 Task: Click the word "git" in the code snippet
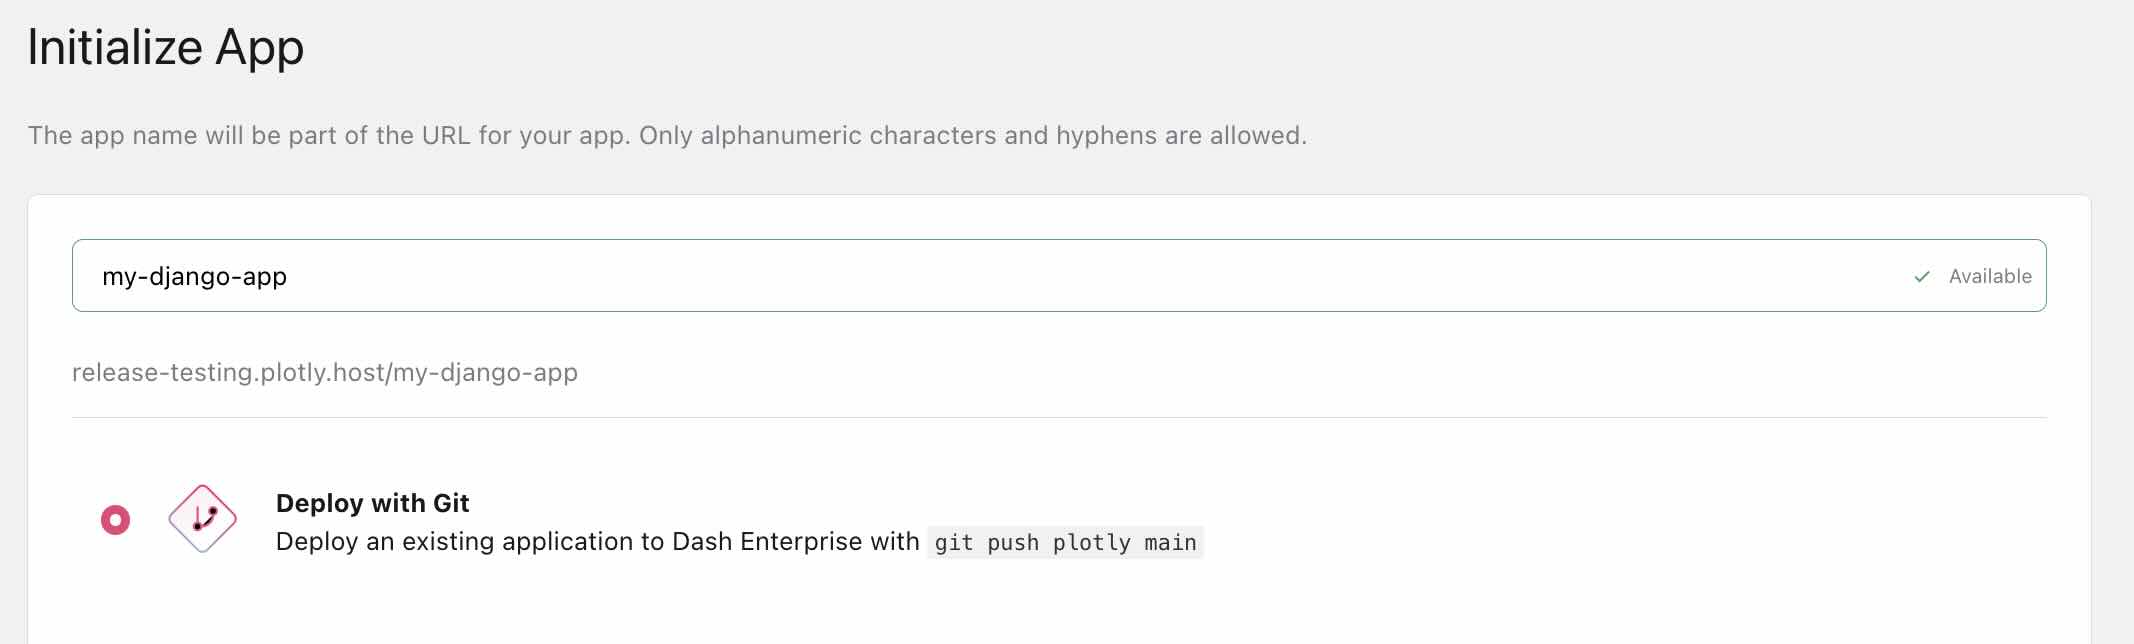(954, 542)
